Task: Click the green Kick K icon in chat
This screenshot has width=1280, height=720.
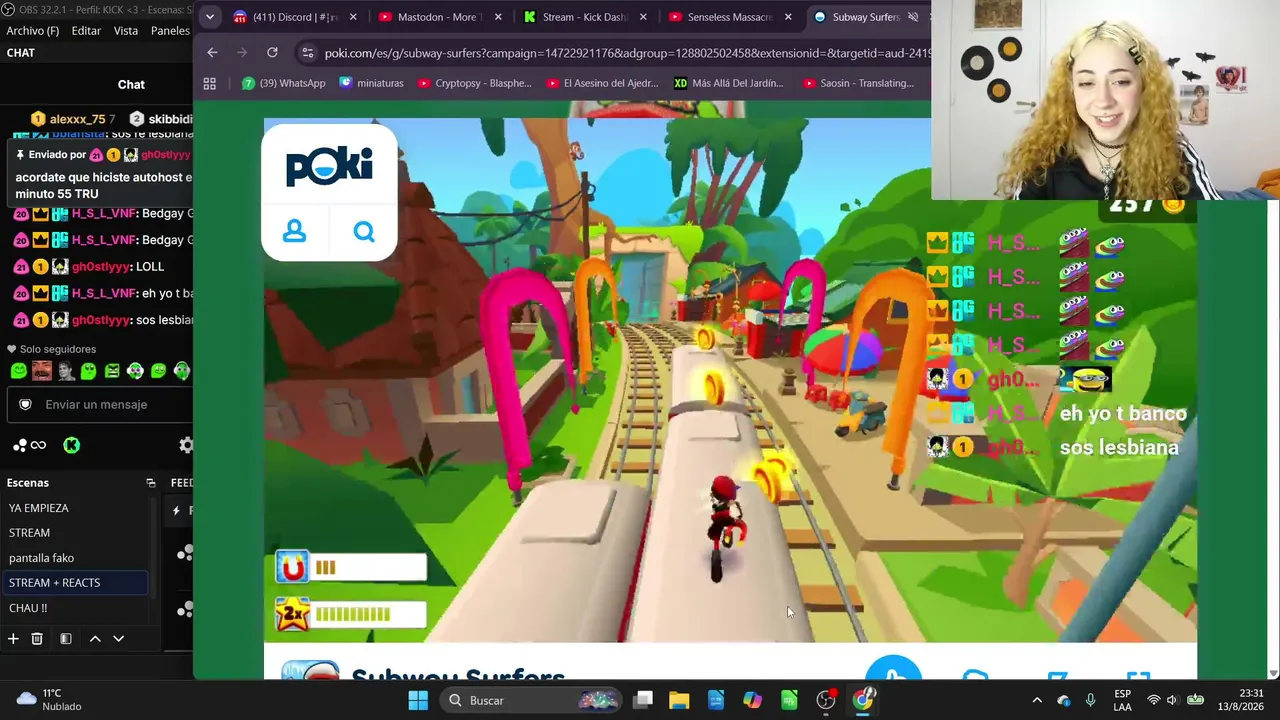Action: coord(71,445)
